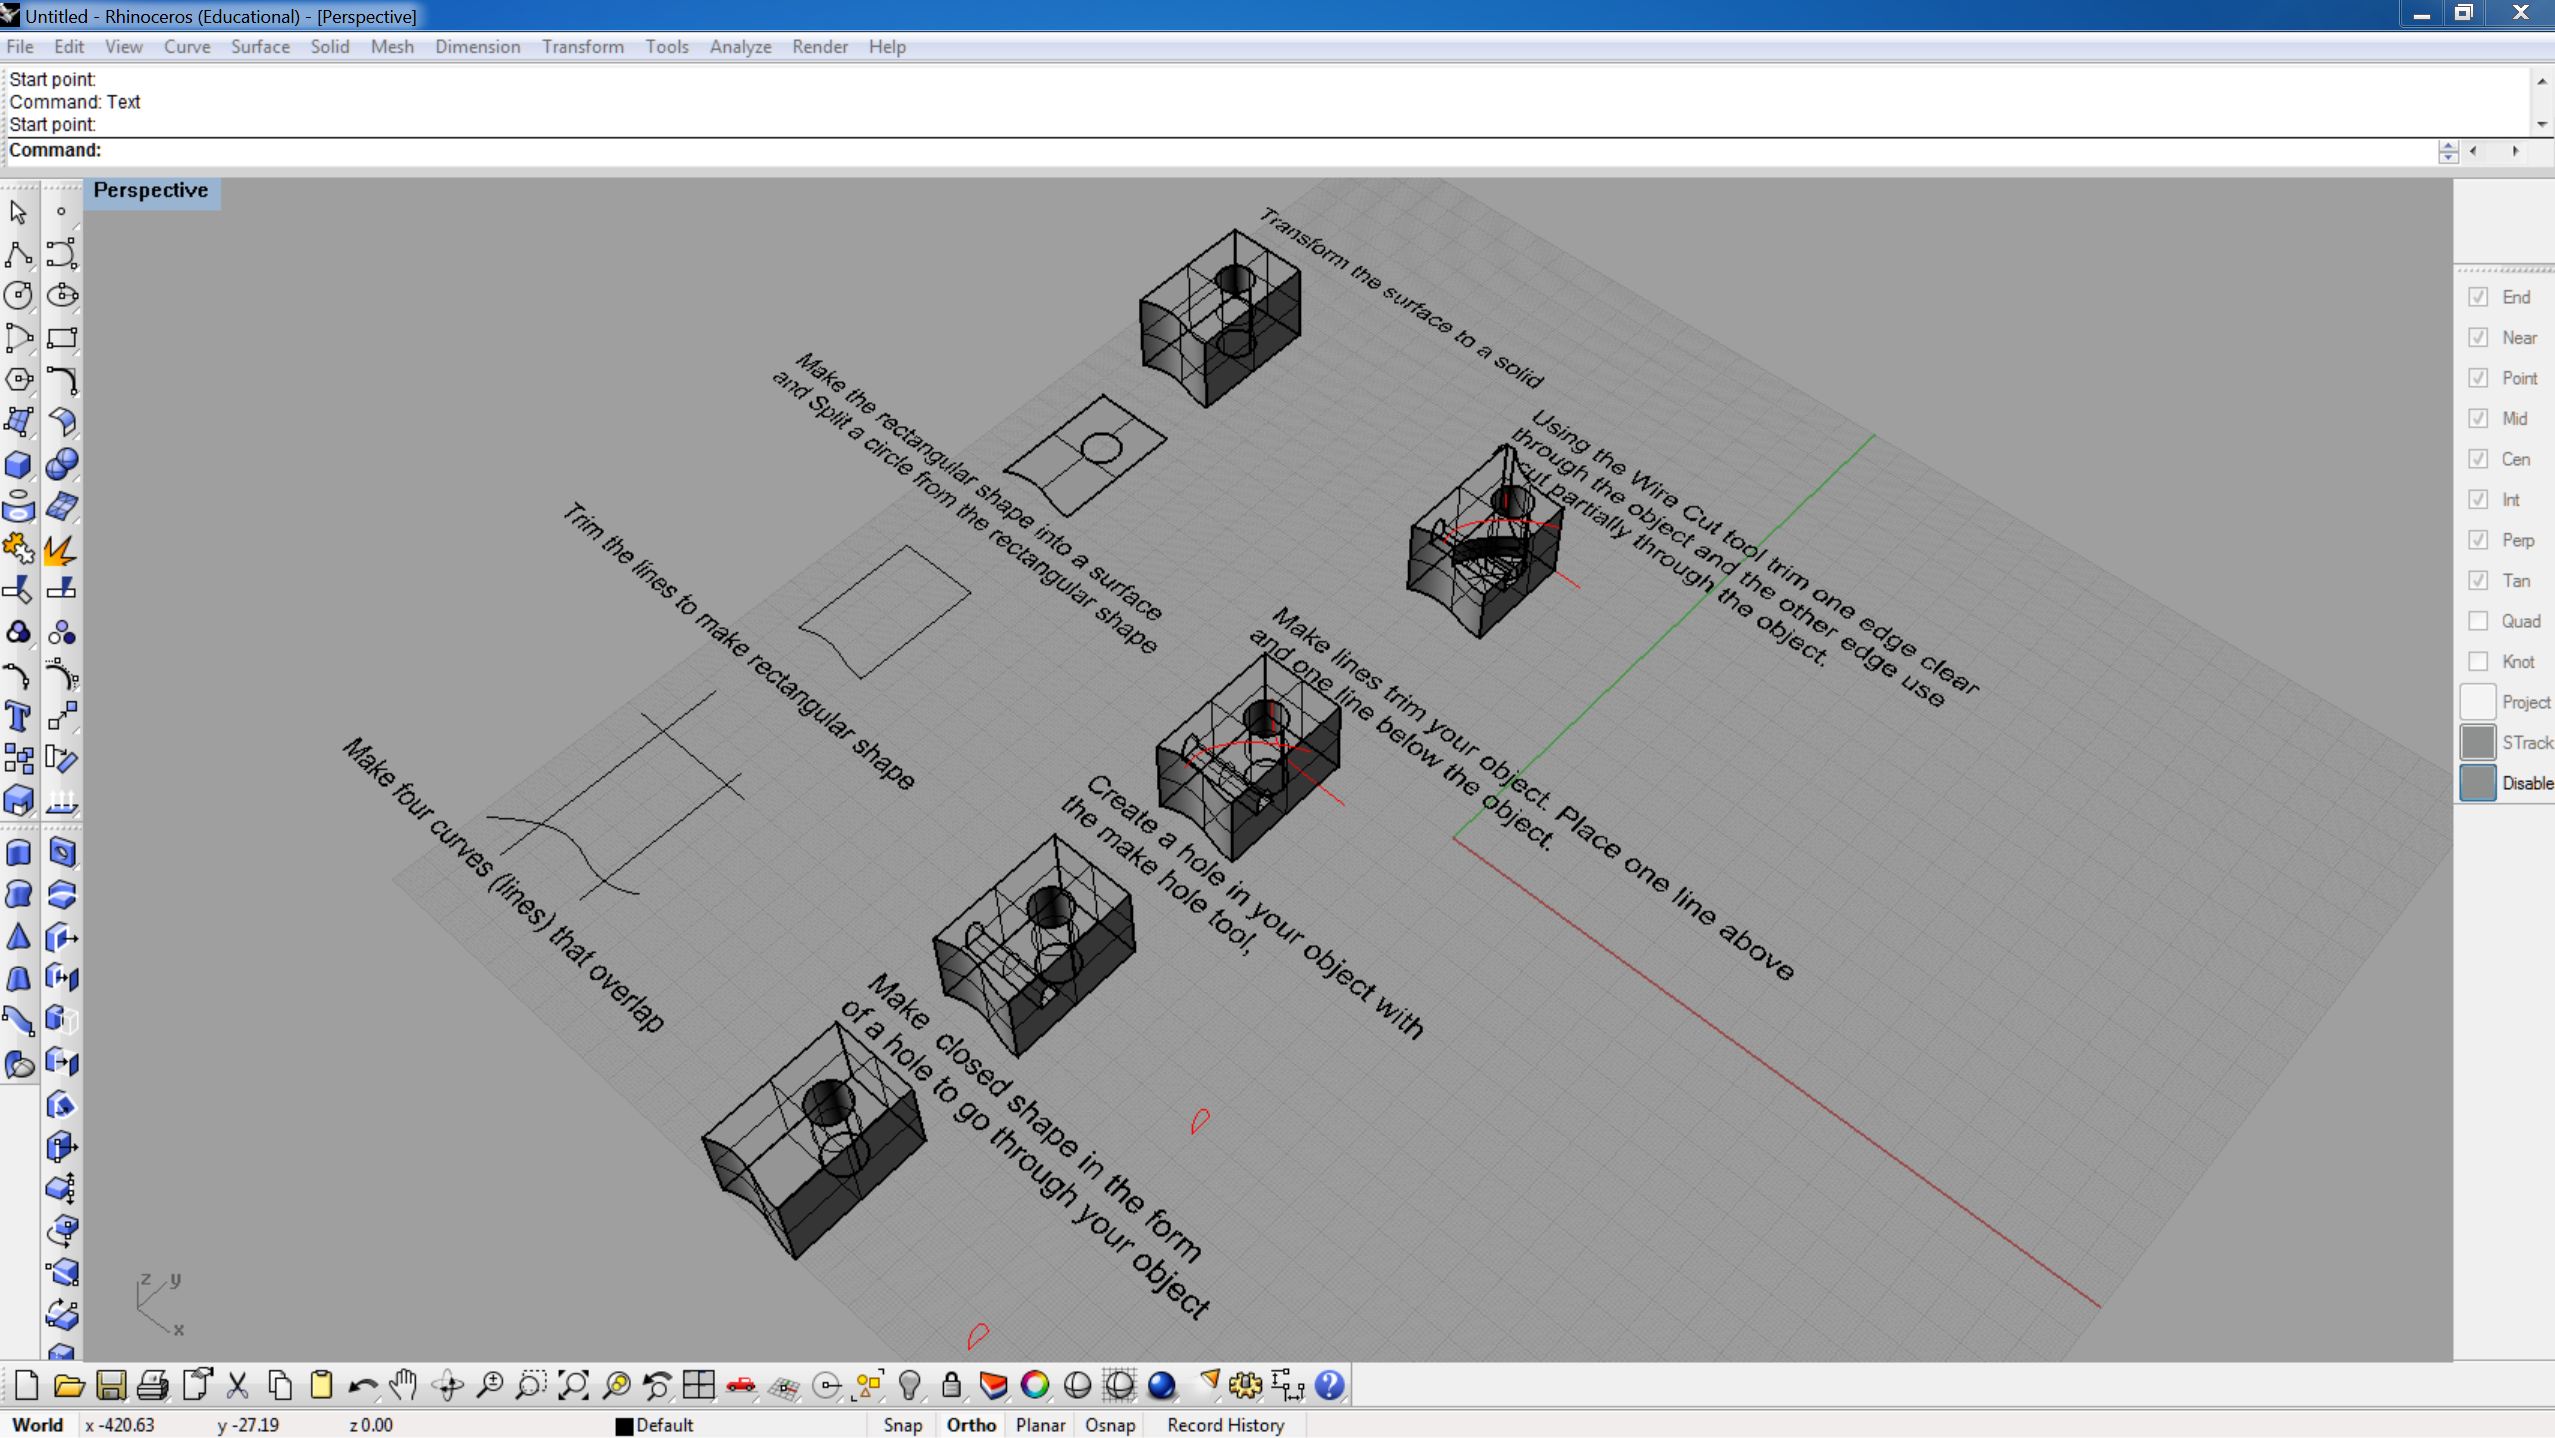
Task: Toggle Snap in the status bar
Action: pyautogui.click(x=902, y=1425)
